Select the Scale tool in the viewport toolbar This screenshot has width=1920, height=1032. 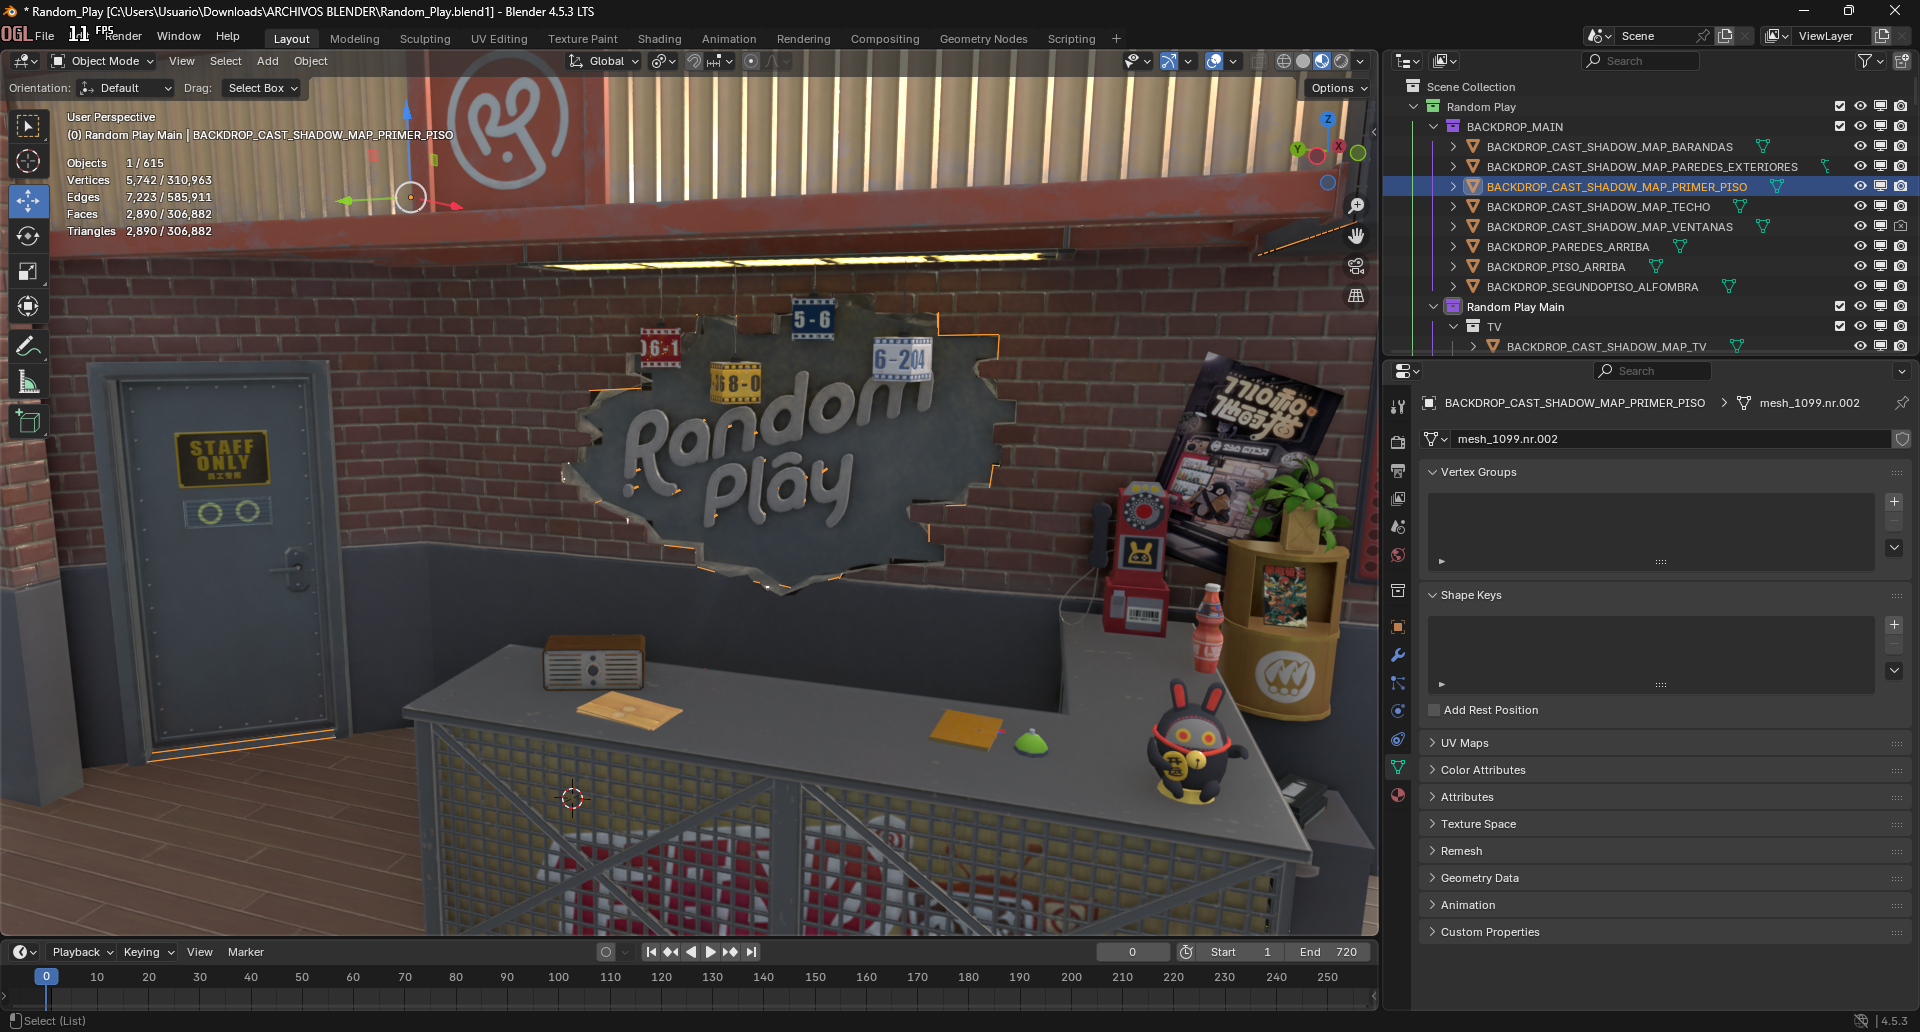pyautogui.click(x=28, y=271)
